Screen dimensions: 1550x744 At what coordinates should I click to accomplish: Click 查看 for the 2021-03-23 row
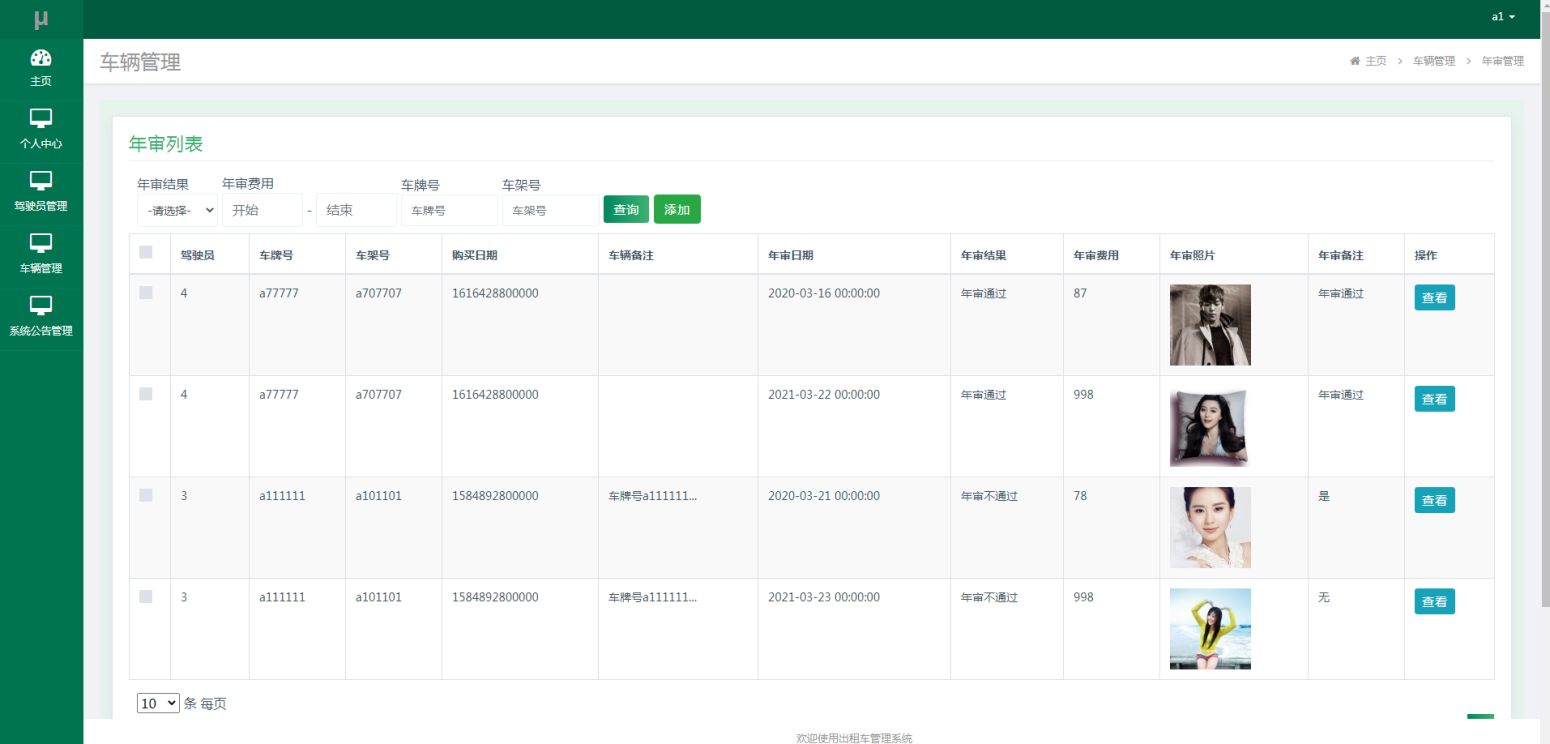[1434, 601]
